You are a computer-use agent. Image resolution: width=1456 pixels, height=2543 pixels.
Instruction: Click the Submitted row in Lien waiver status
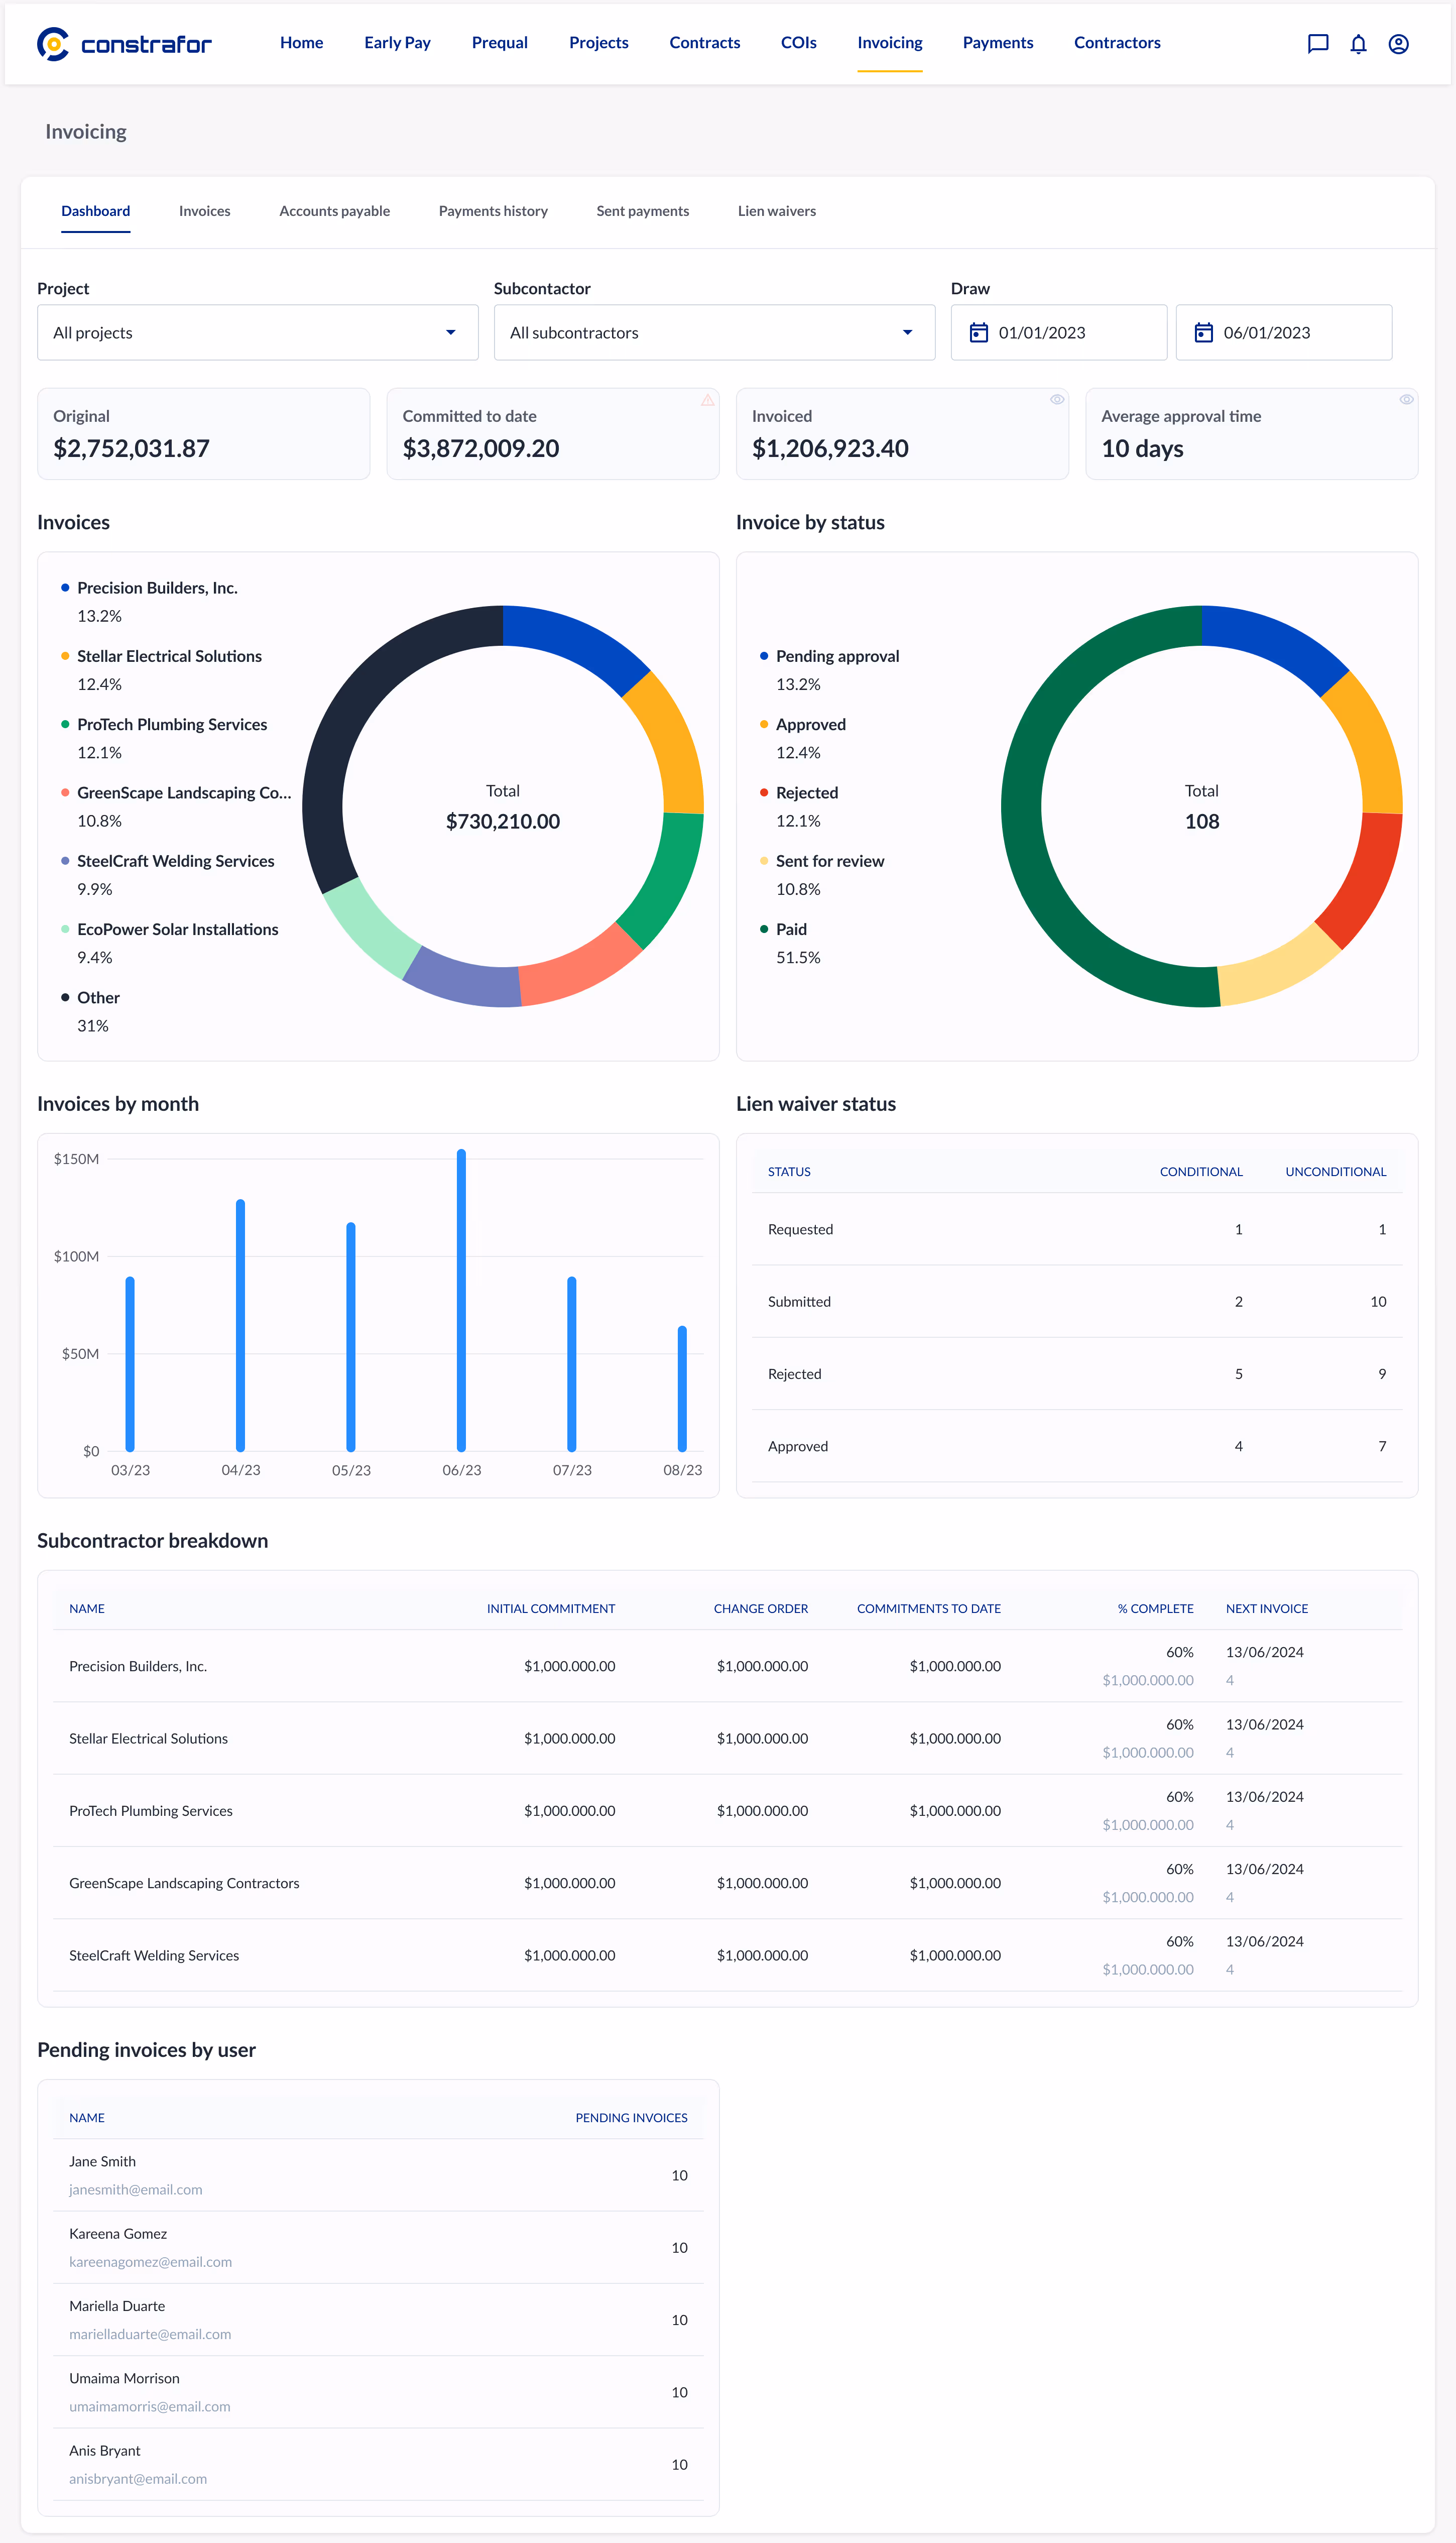pyautogui.click(x=1077, y=1302)
